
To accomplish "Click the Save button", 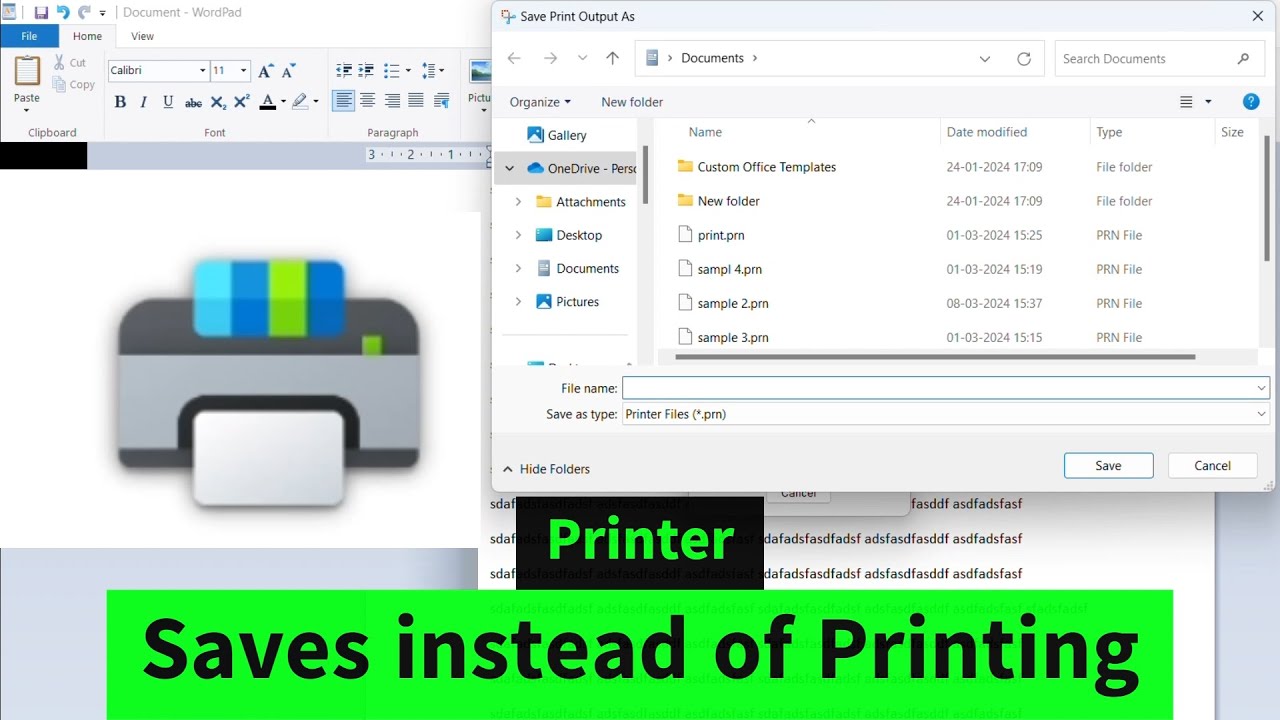I will click(1108, 466).
